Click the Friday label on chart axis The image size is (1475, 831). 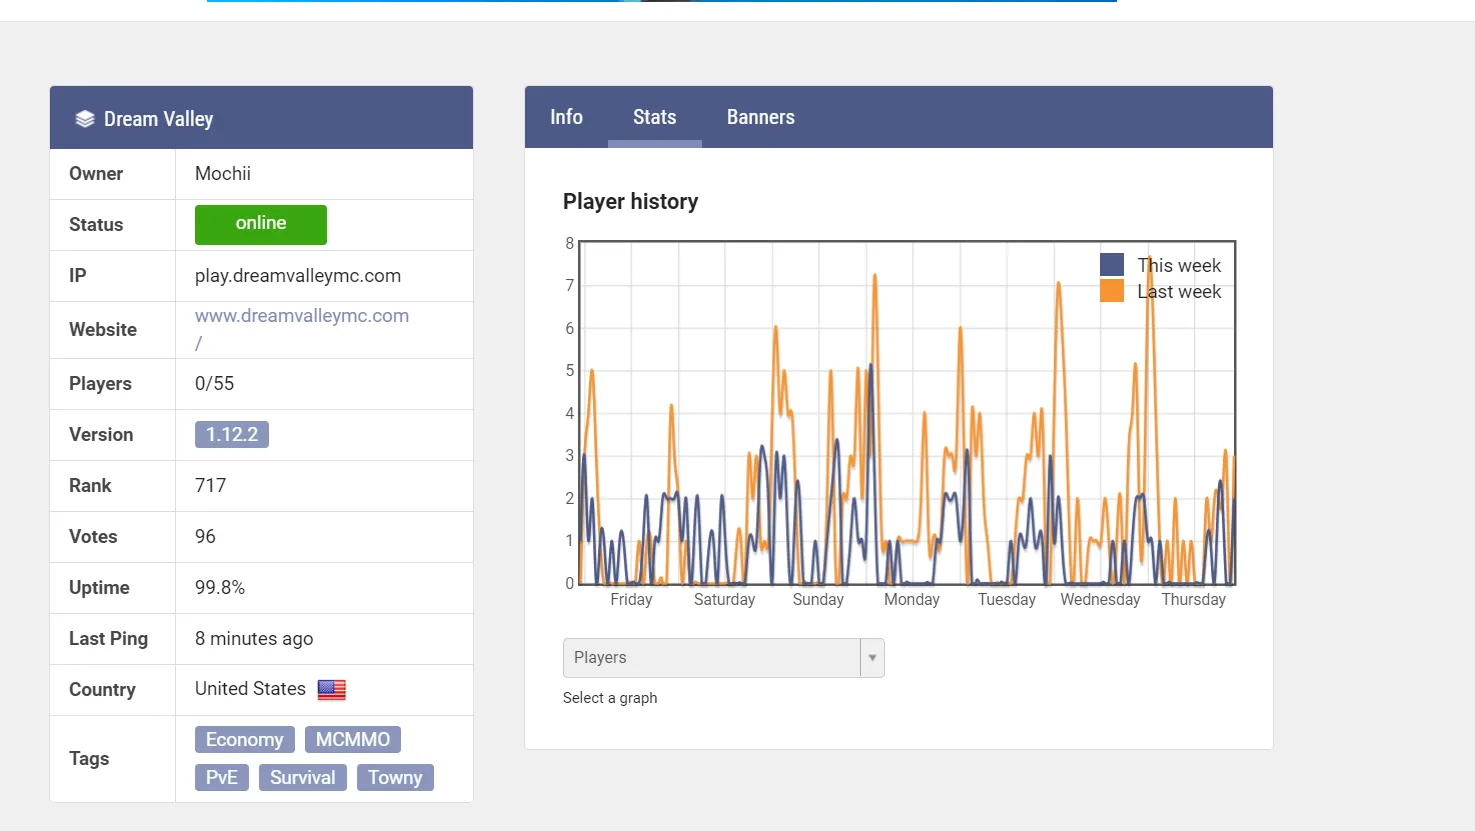click(x=631, y=600)
